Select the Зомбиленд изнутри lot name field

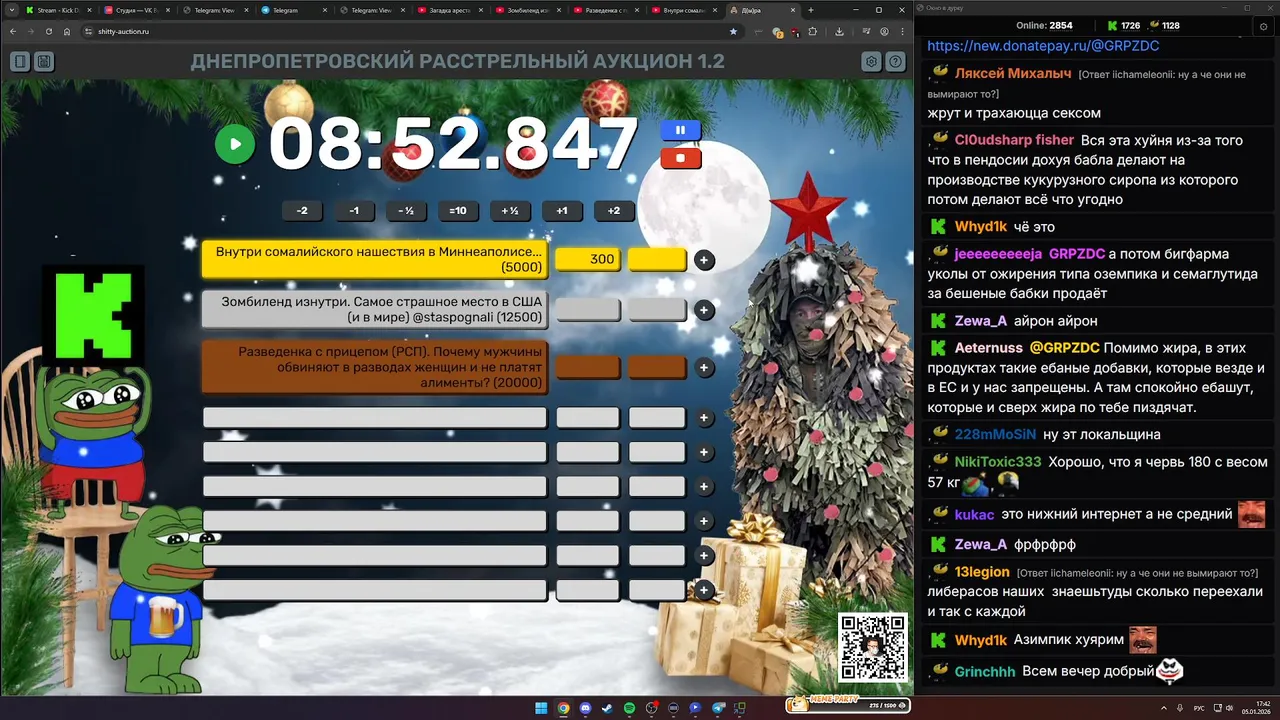coord(375,310)
